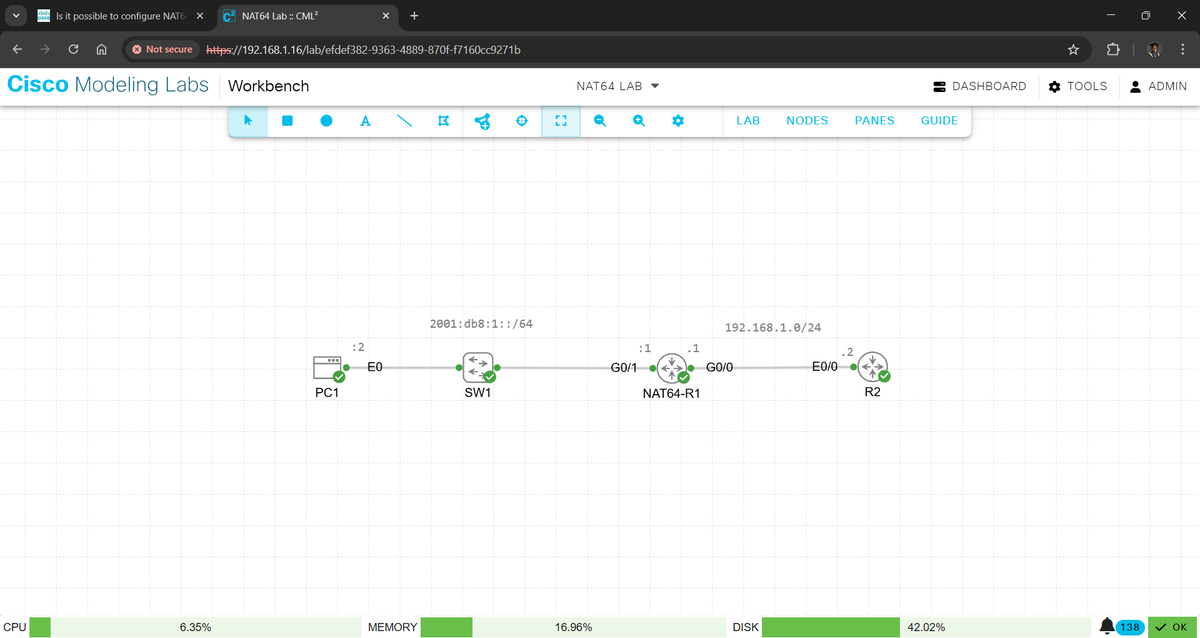Click the :2 address label above PC1
Viewport: 1200px width, 638px height.
pos(358,346)
